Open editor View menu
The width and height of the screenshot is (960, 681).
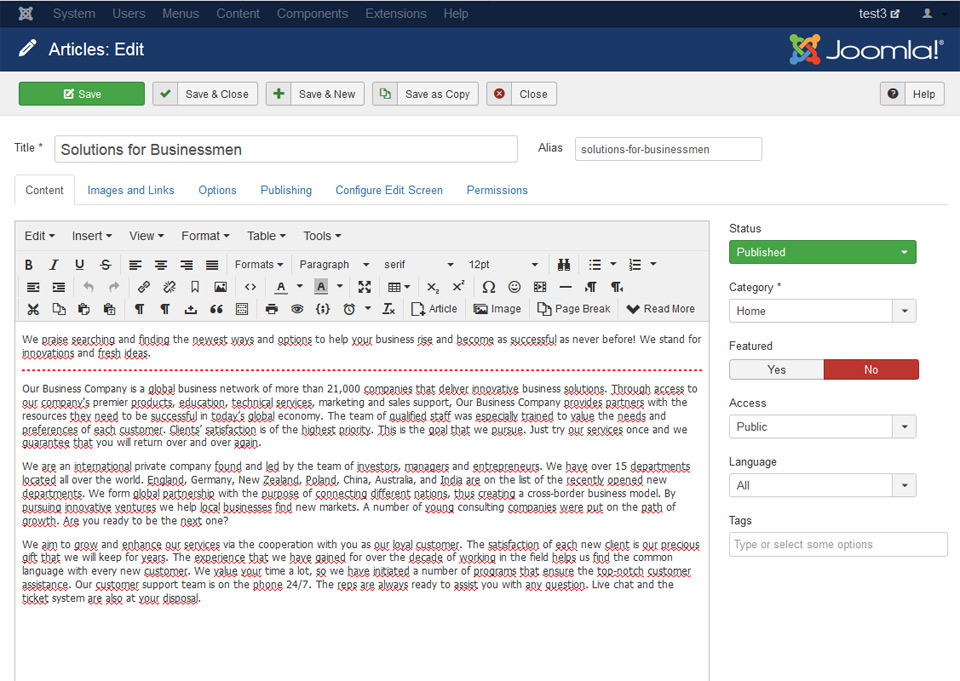point(146,236)
